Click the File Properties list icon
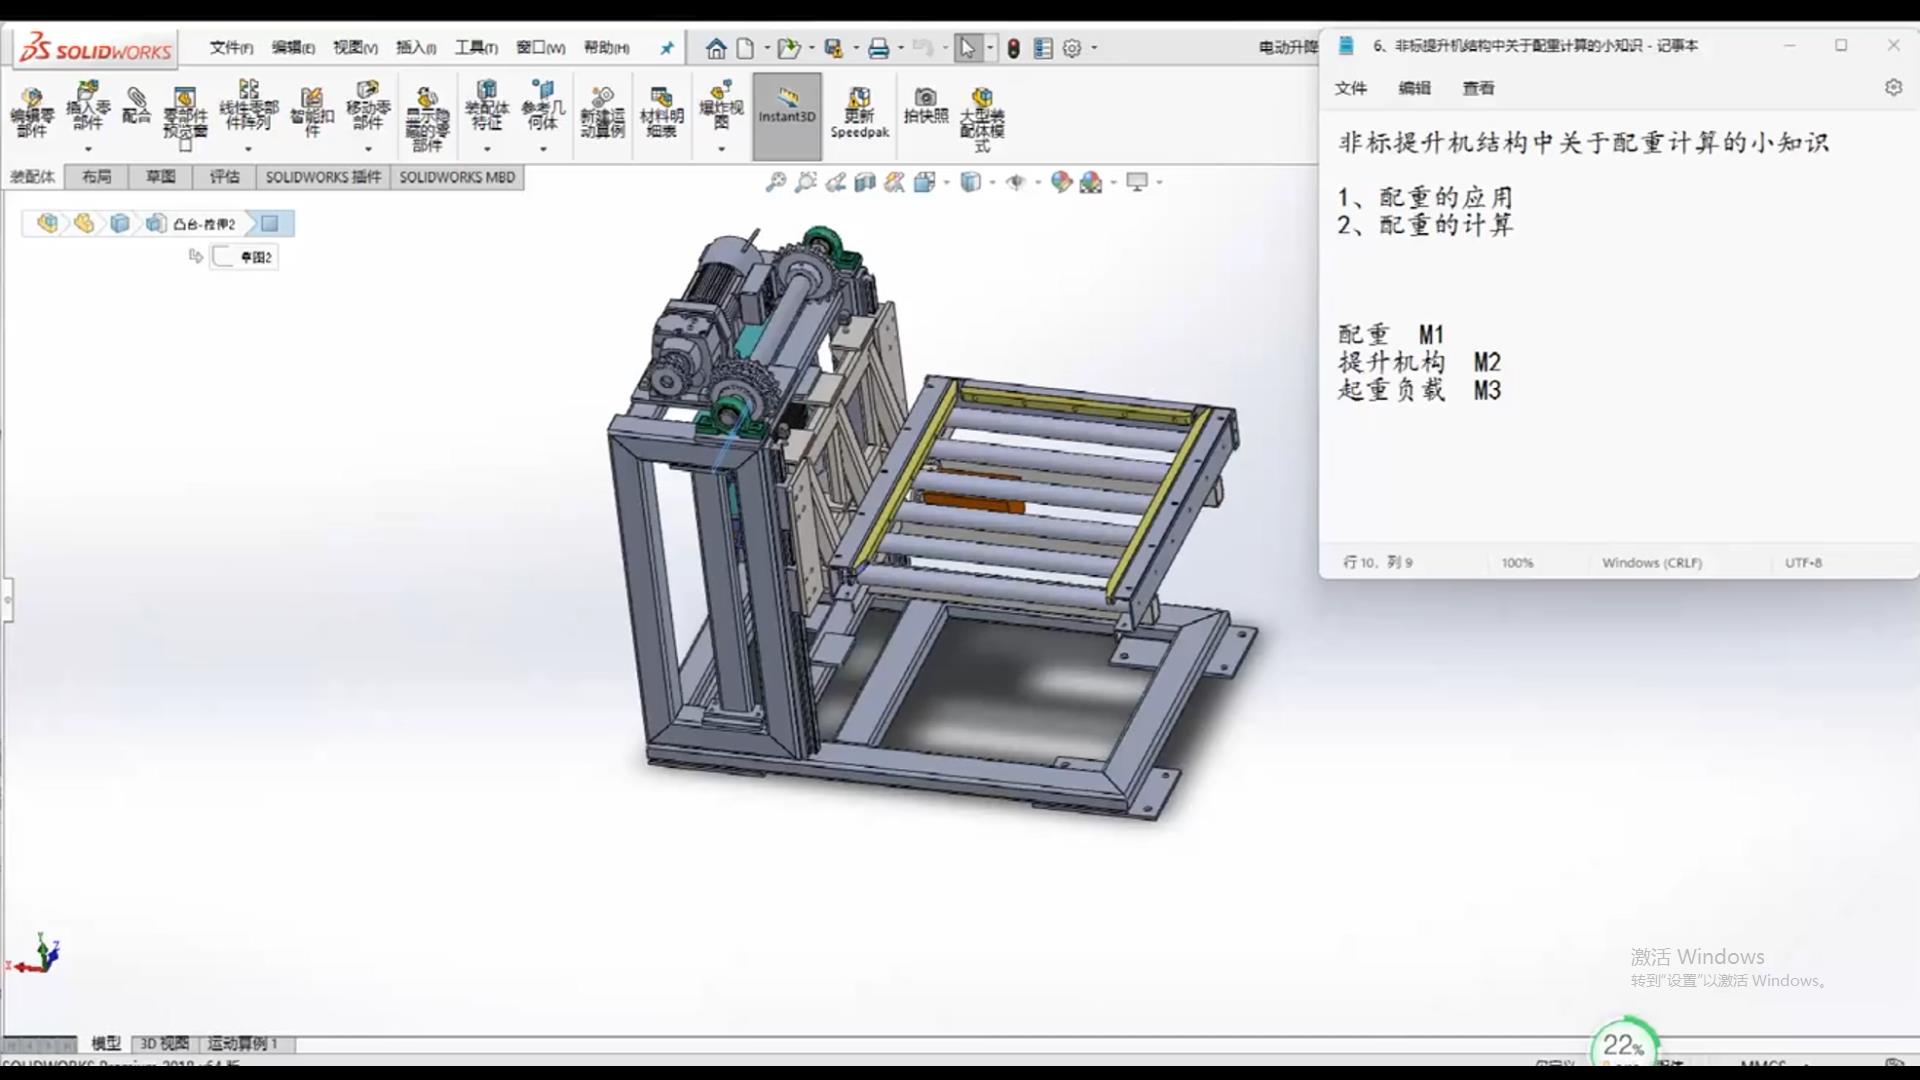 tap(1043, 48)
